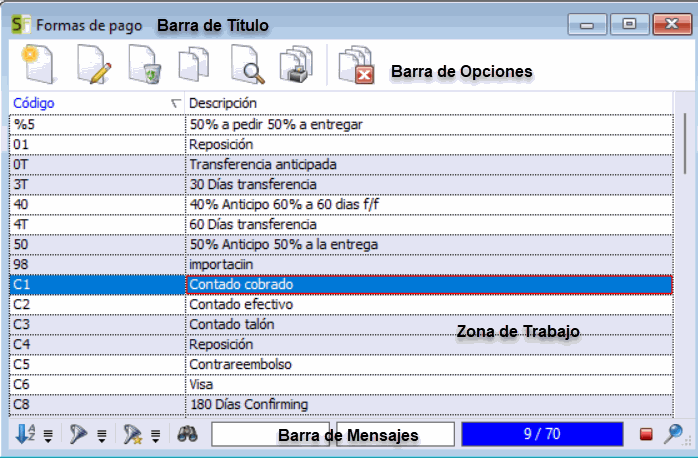Open dropdown next to A-Z sort icon
The width and height of the screenshot is (698, 458).
click(x=48, y=436)
